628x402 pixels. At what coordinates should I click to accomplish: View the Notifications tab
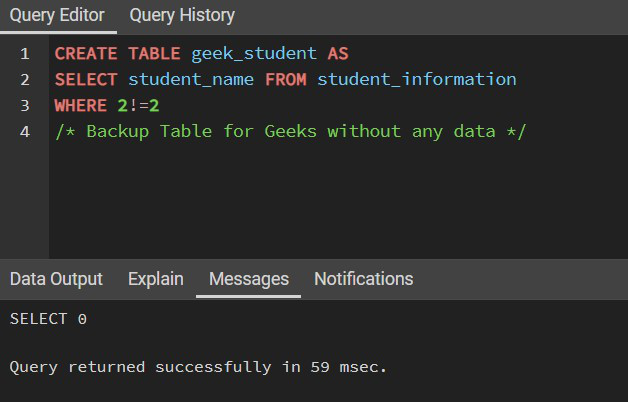363,279
